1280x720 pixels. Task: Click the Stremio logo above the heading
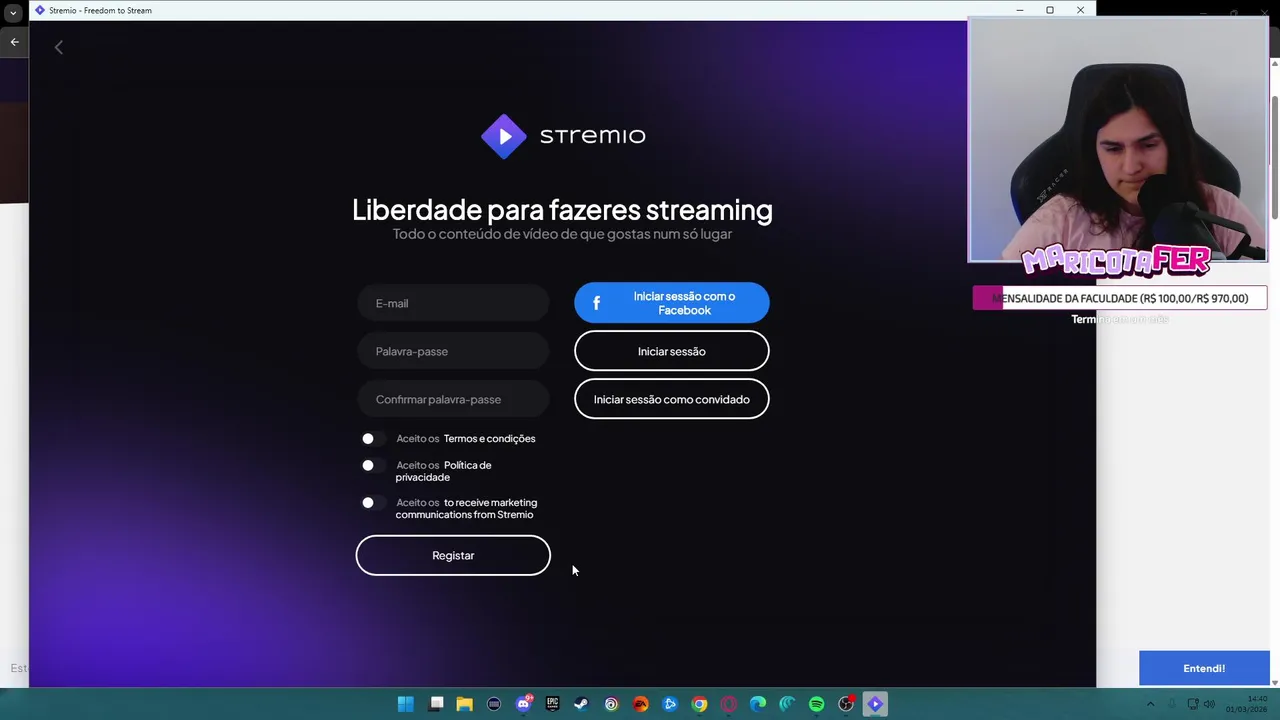564,136
